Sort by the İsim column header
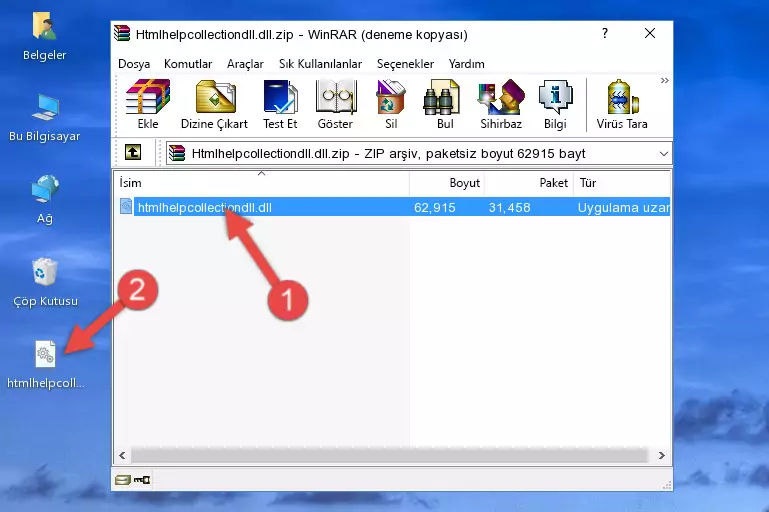Image resolution: width=769 pixels, height=512 pixels. (x=262, y=183)
